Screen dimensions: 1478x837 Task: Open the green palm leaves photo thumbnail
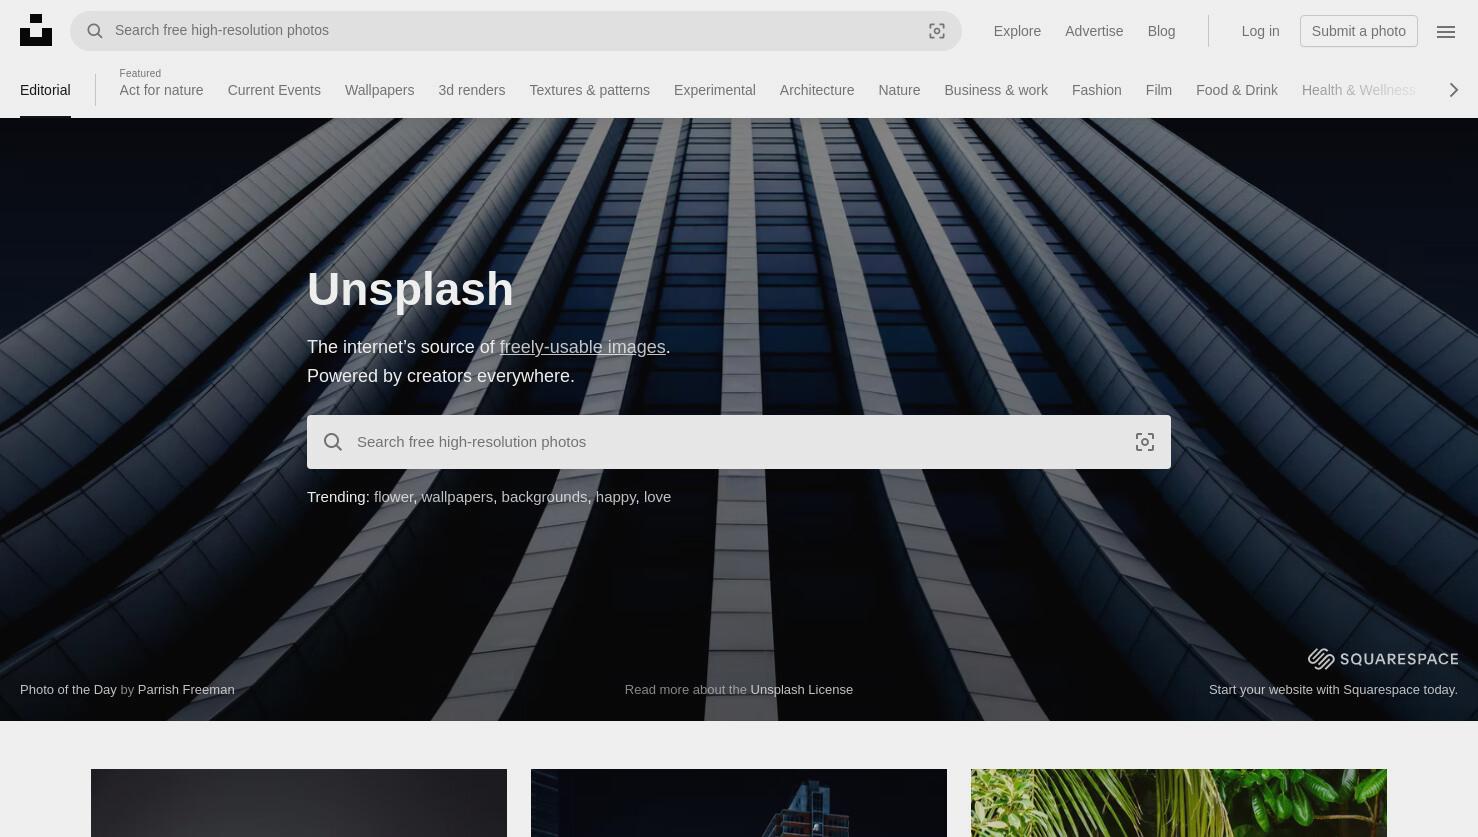1179,803
